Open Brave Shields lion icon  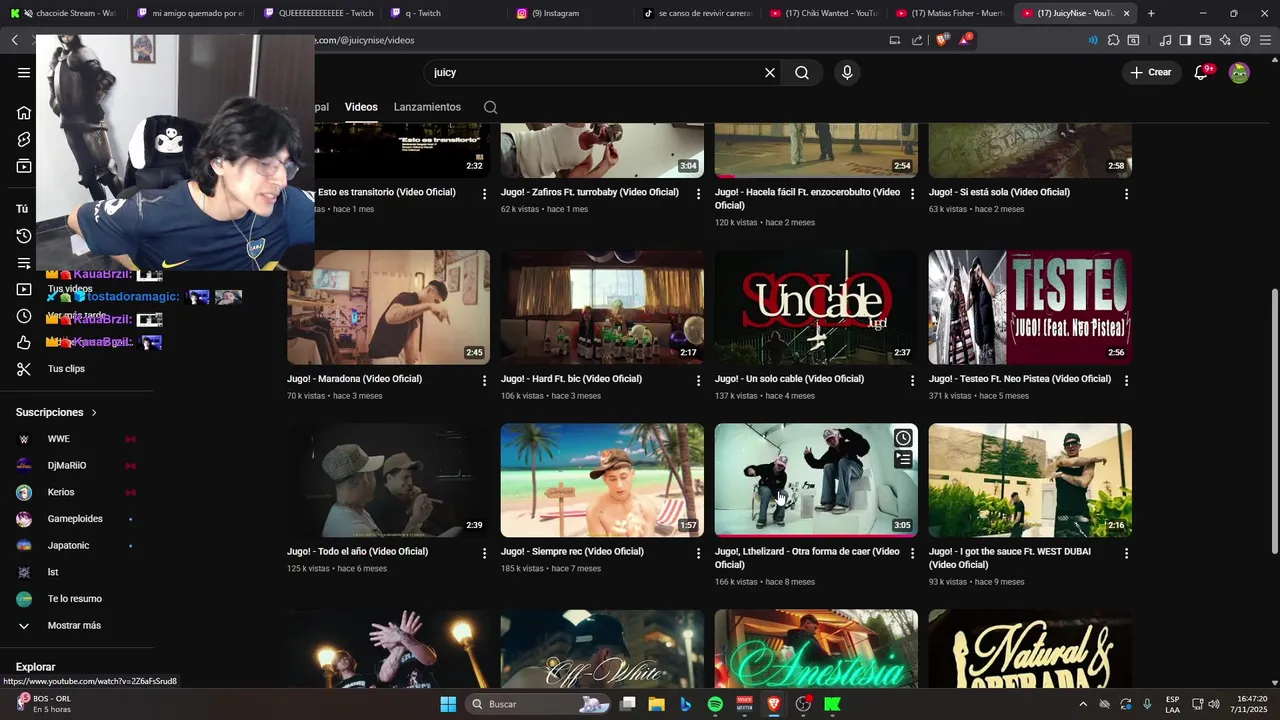941,40
